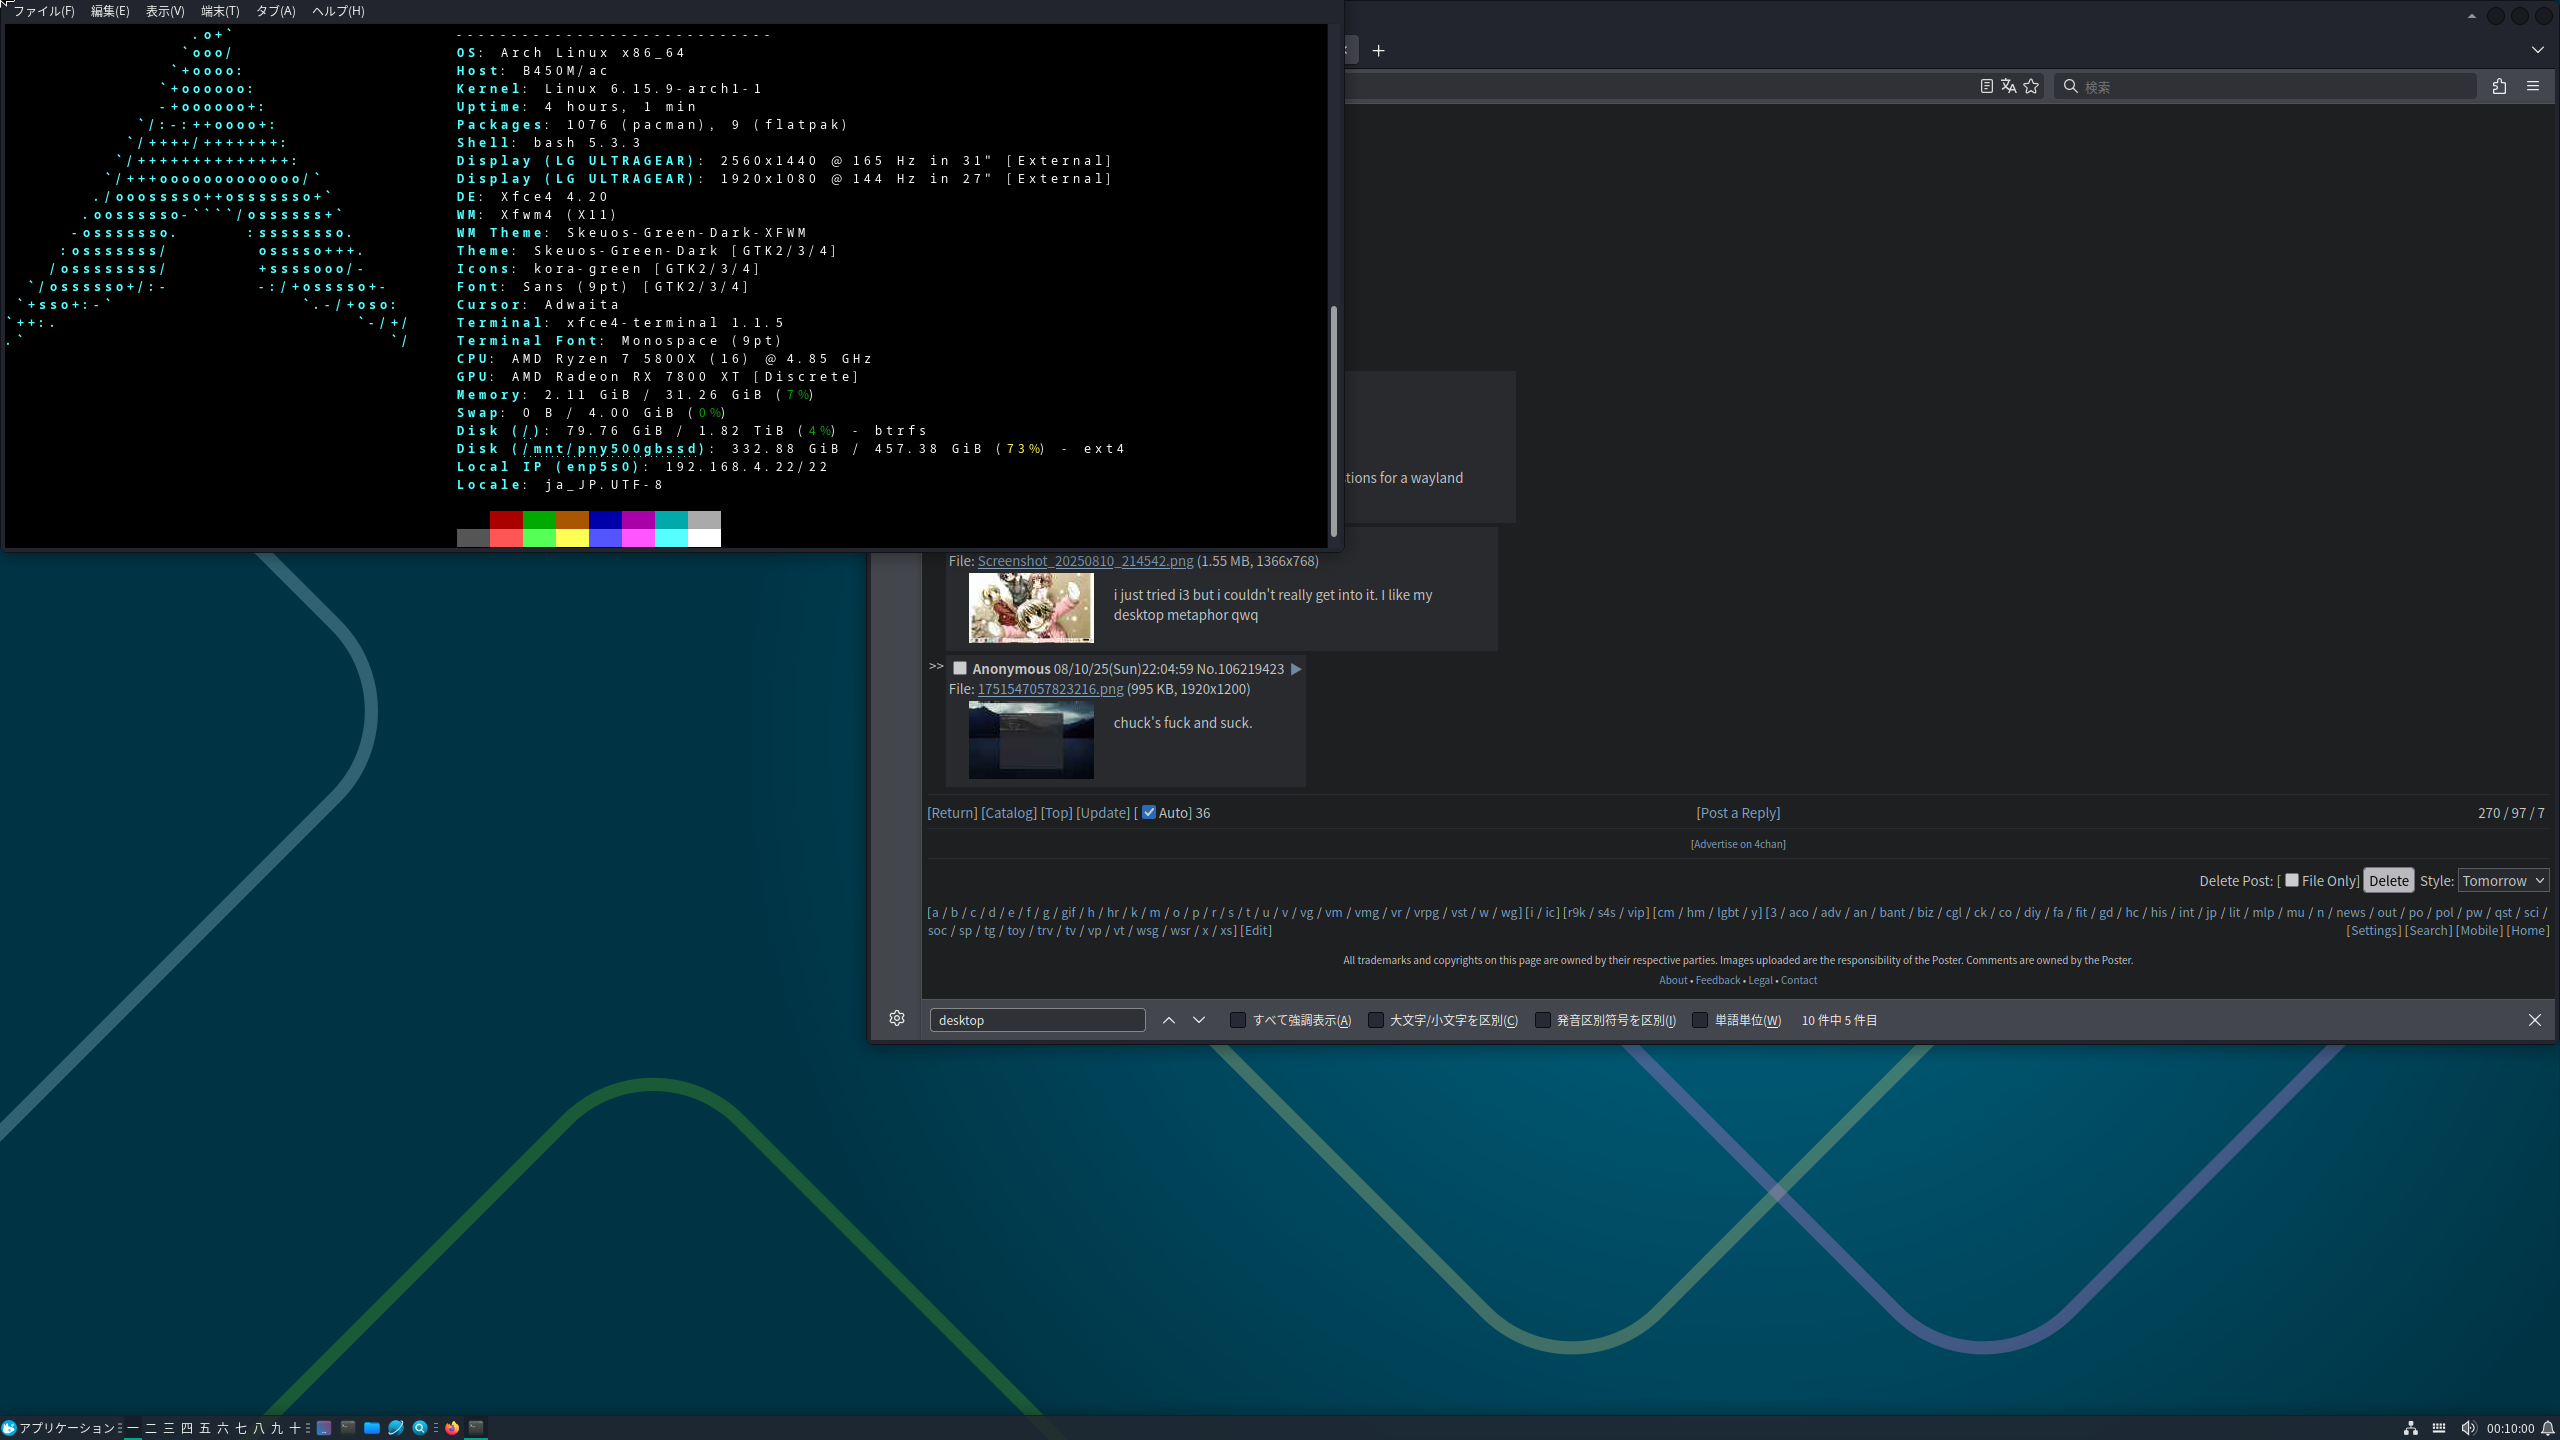
Task: Toggle reader view in Firefox address bar
Action: point(1987,86)
